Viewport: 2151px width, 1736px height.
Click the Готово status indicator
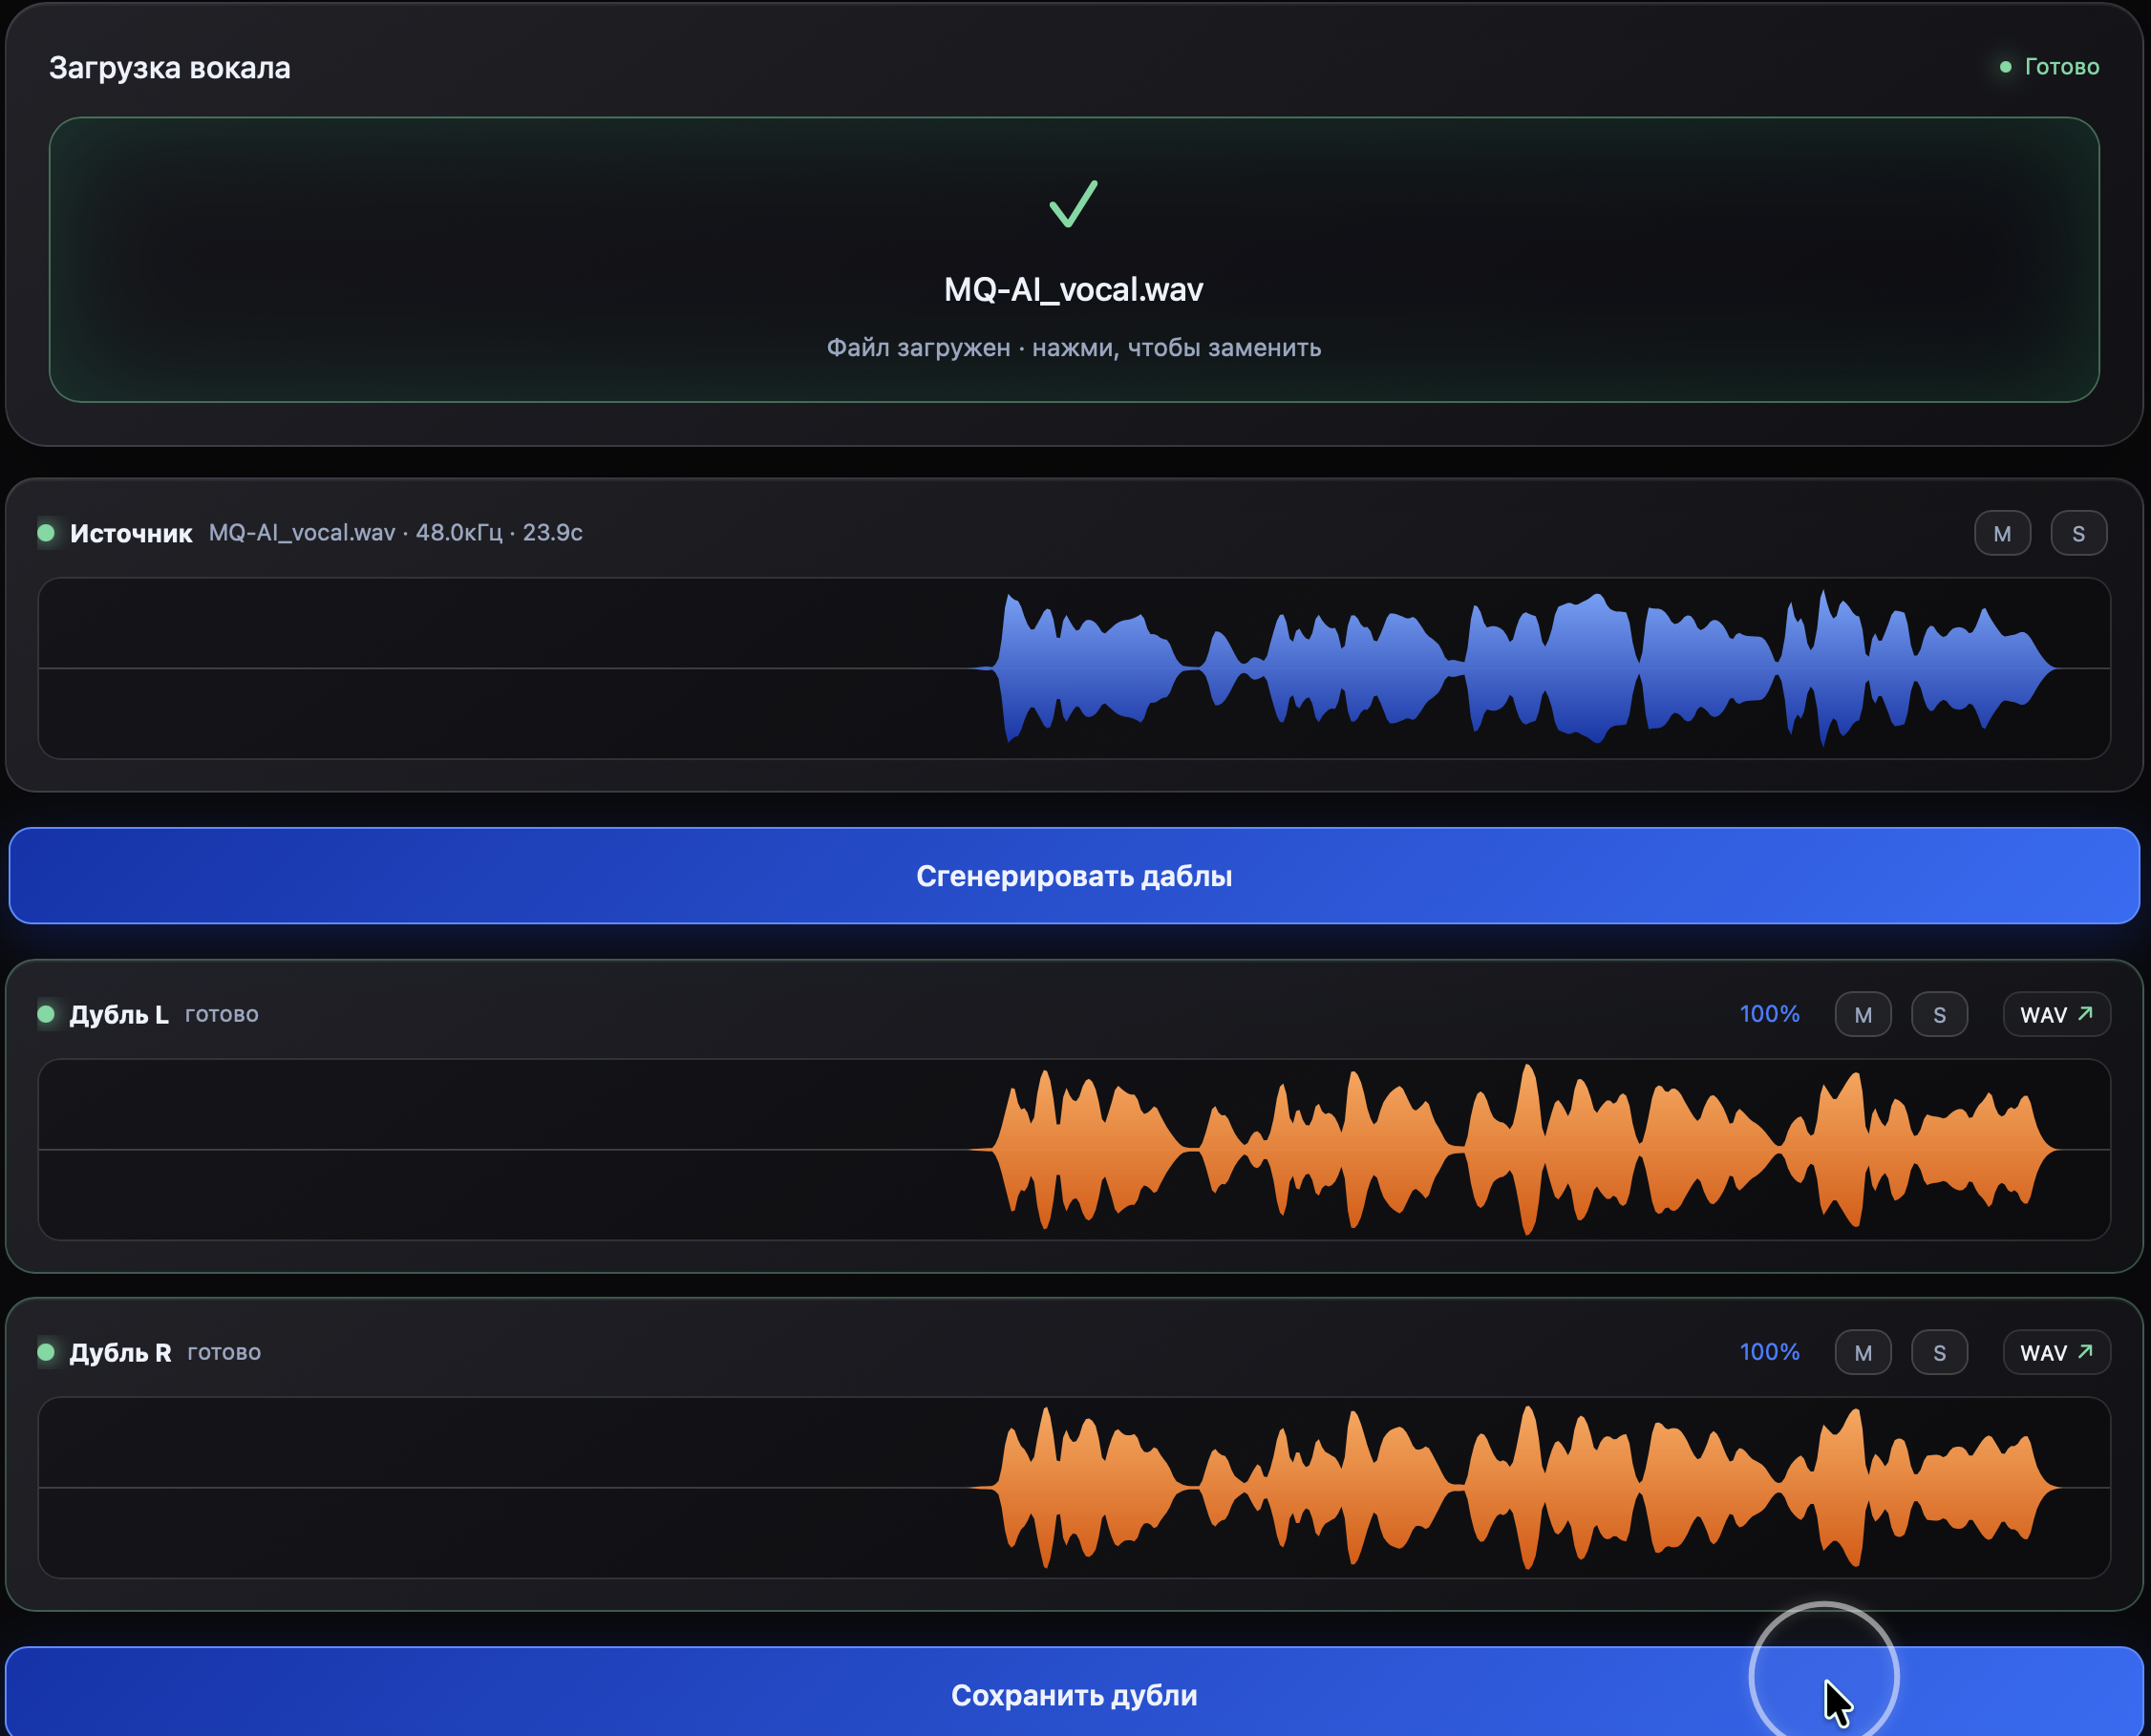pos(2049,67)
